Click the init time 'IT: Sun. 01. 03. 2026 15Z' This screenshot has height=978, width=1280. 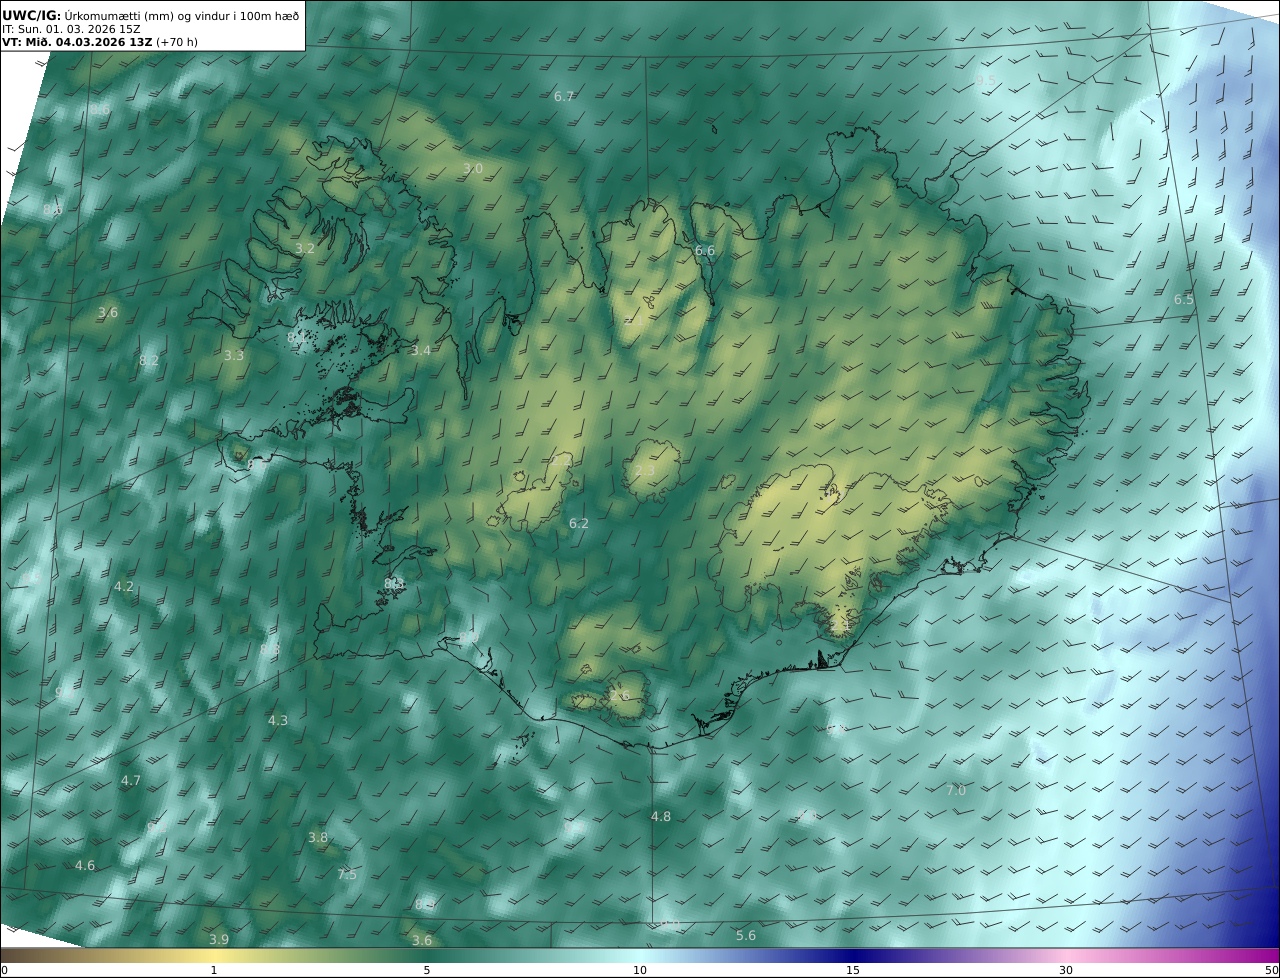click(71, 29)
